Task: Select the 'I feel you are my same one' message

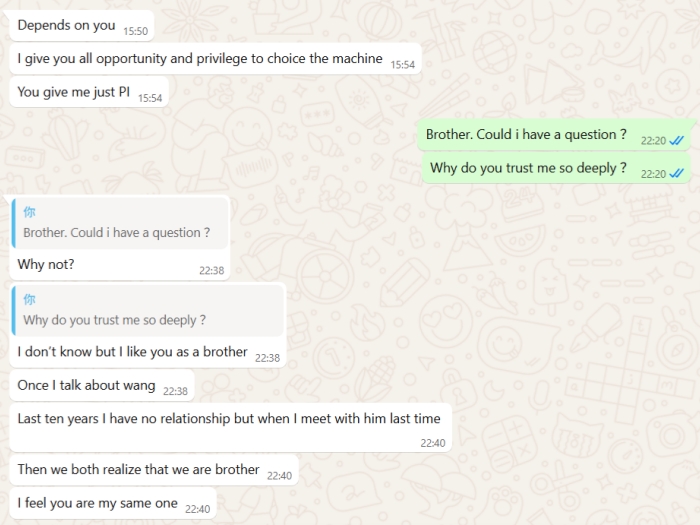Action: (112, 503)
